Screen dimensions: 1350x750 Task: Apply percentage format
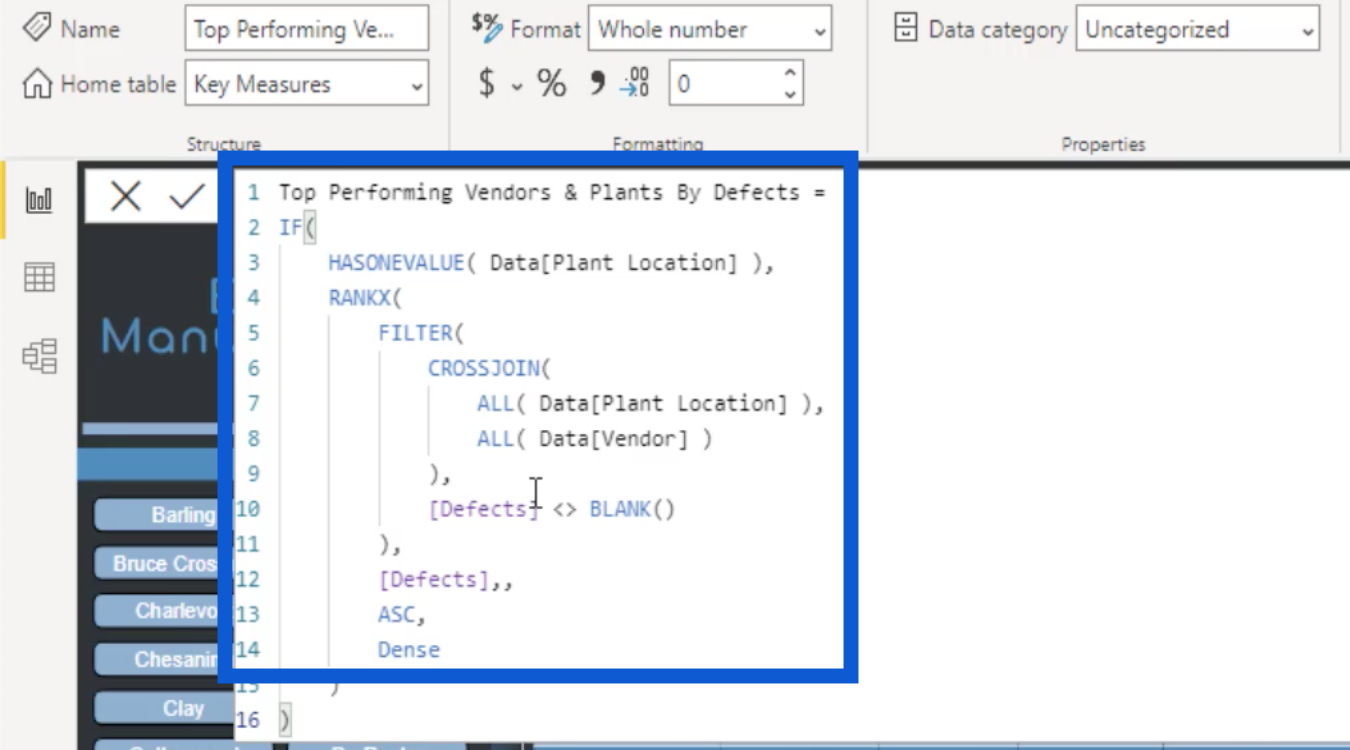coord(551,84)
